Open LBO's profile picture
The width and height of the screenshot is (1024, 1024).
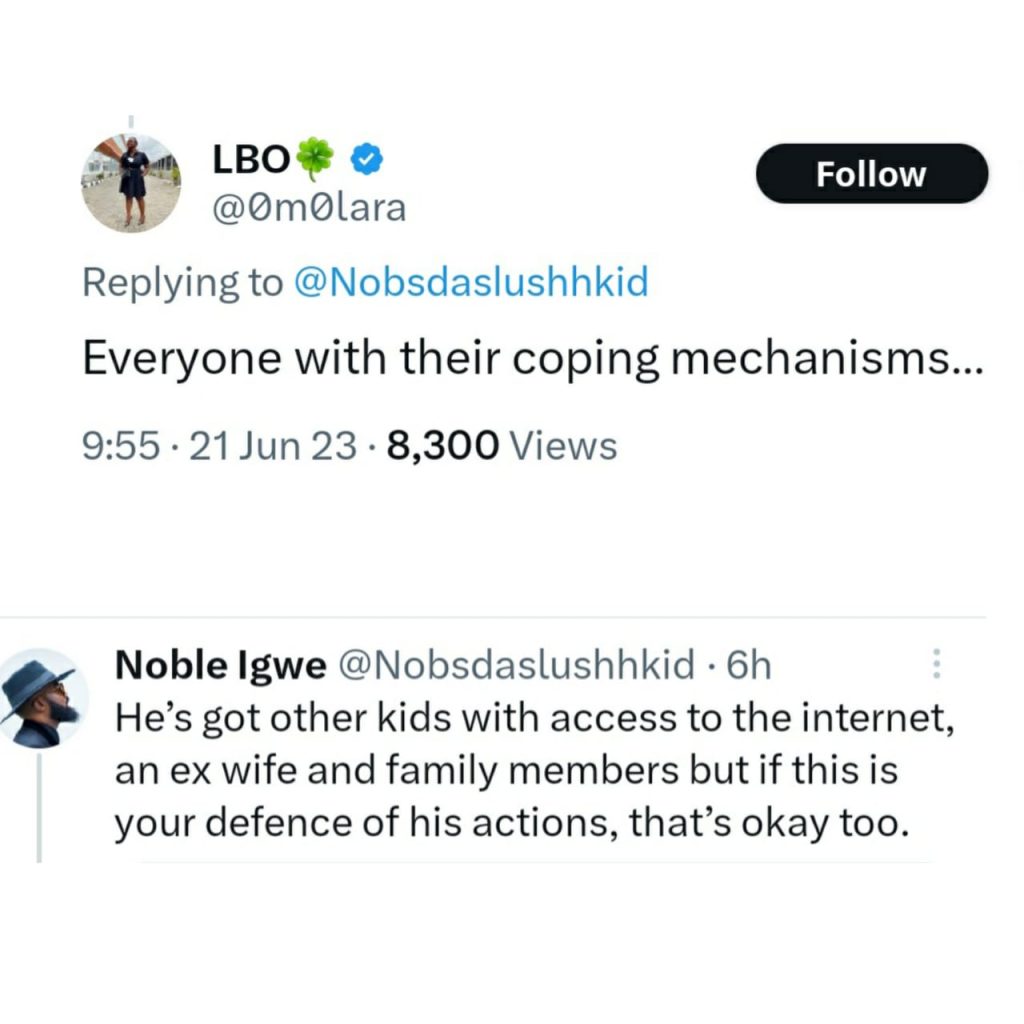click(x=131, y=181)
